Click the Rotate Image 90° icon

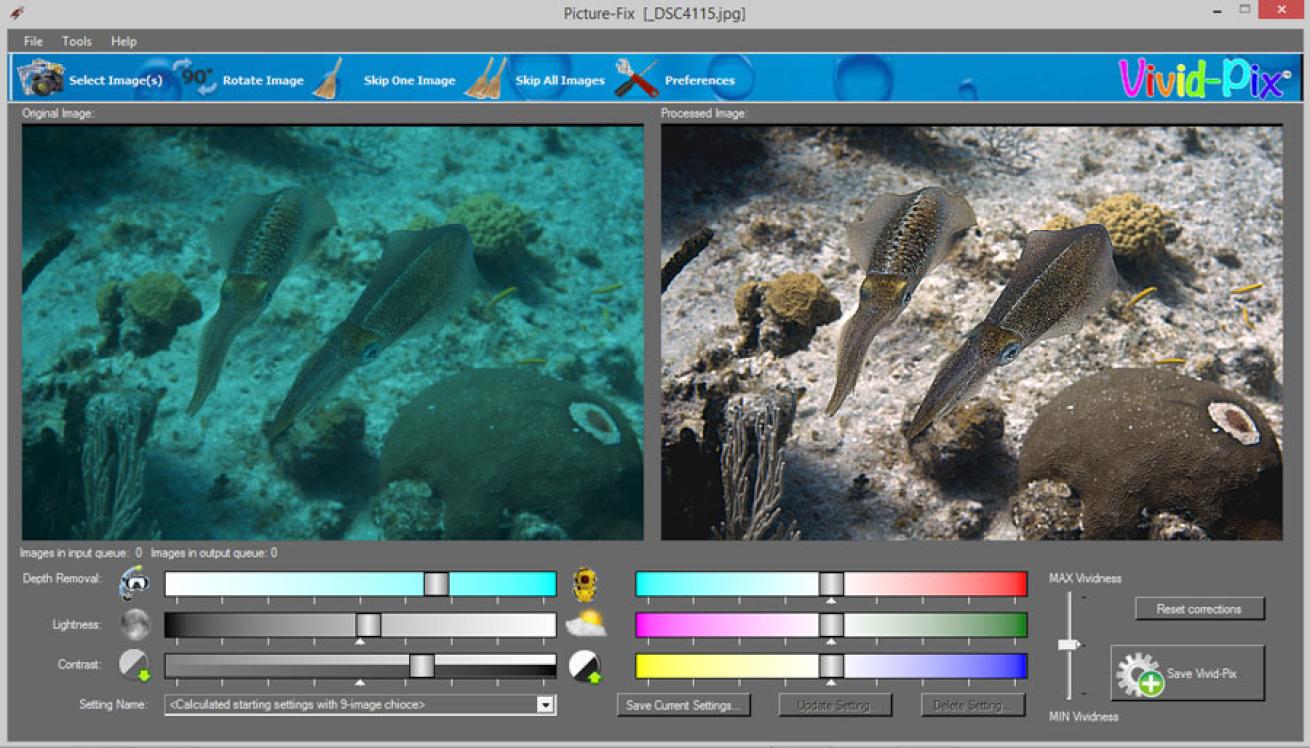tap(195, 77)
